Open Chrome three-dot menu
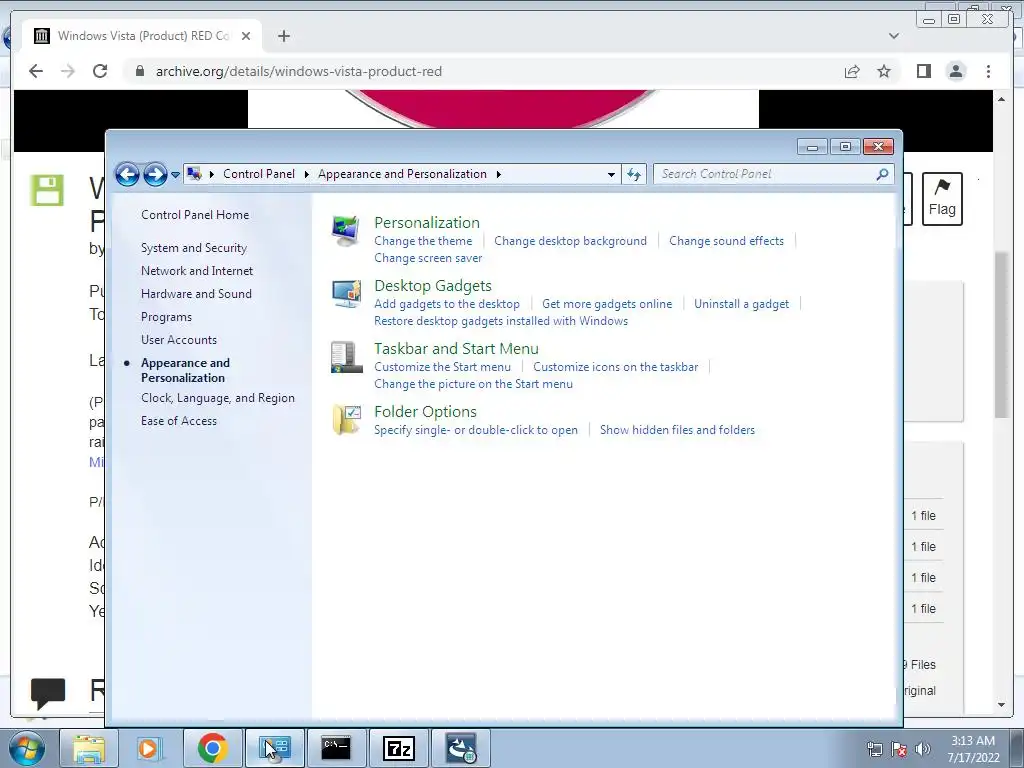The width and height of the screenshot is (1024, 768). coord(988,71)
